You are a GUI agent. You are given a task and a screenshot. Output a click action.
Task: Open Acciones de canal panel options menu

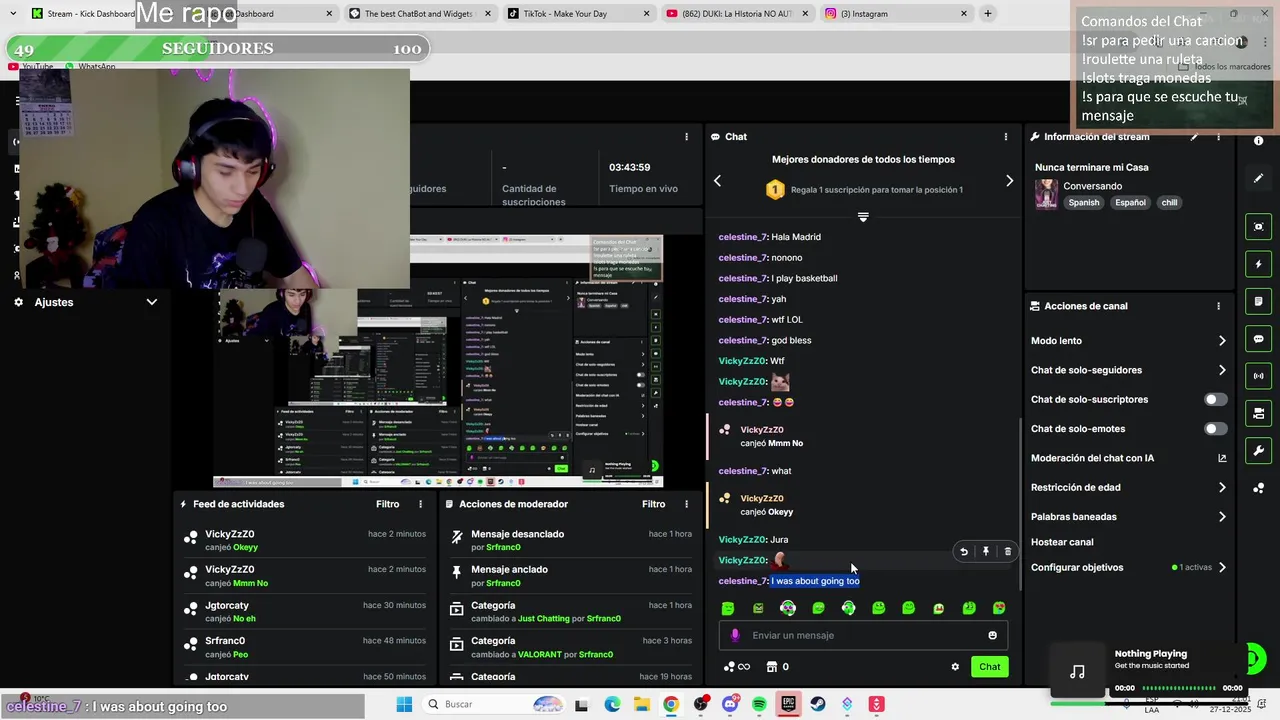tap(1218, 306)
